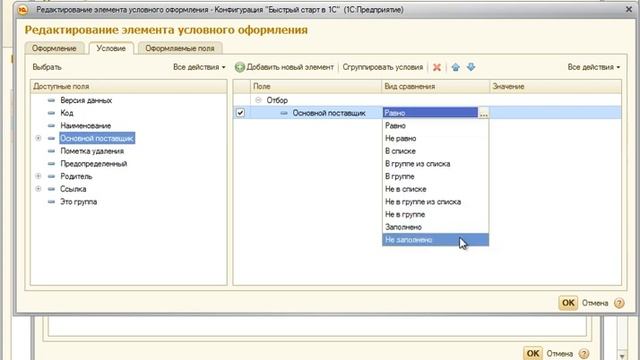
Task: Click the Значение column header
Action: pyautogui.click(x=555, y=87)
